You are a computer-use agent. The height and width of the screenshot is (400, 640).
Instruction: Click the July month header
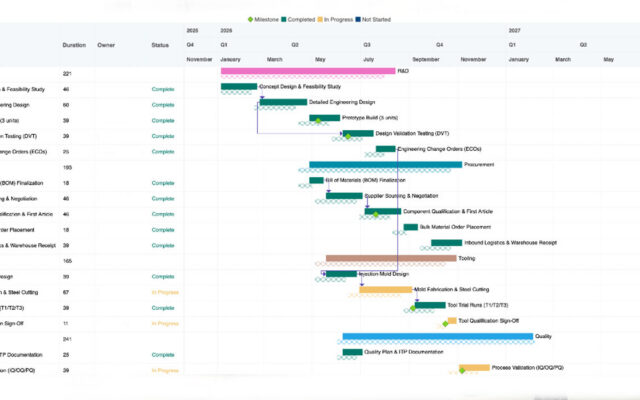click(x=369, y=60)
